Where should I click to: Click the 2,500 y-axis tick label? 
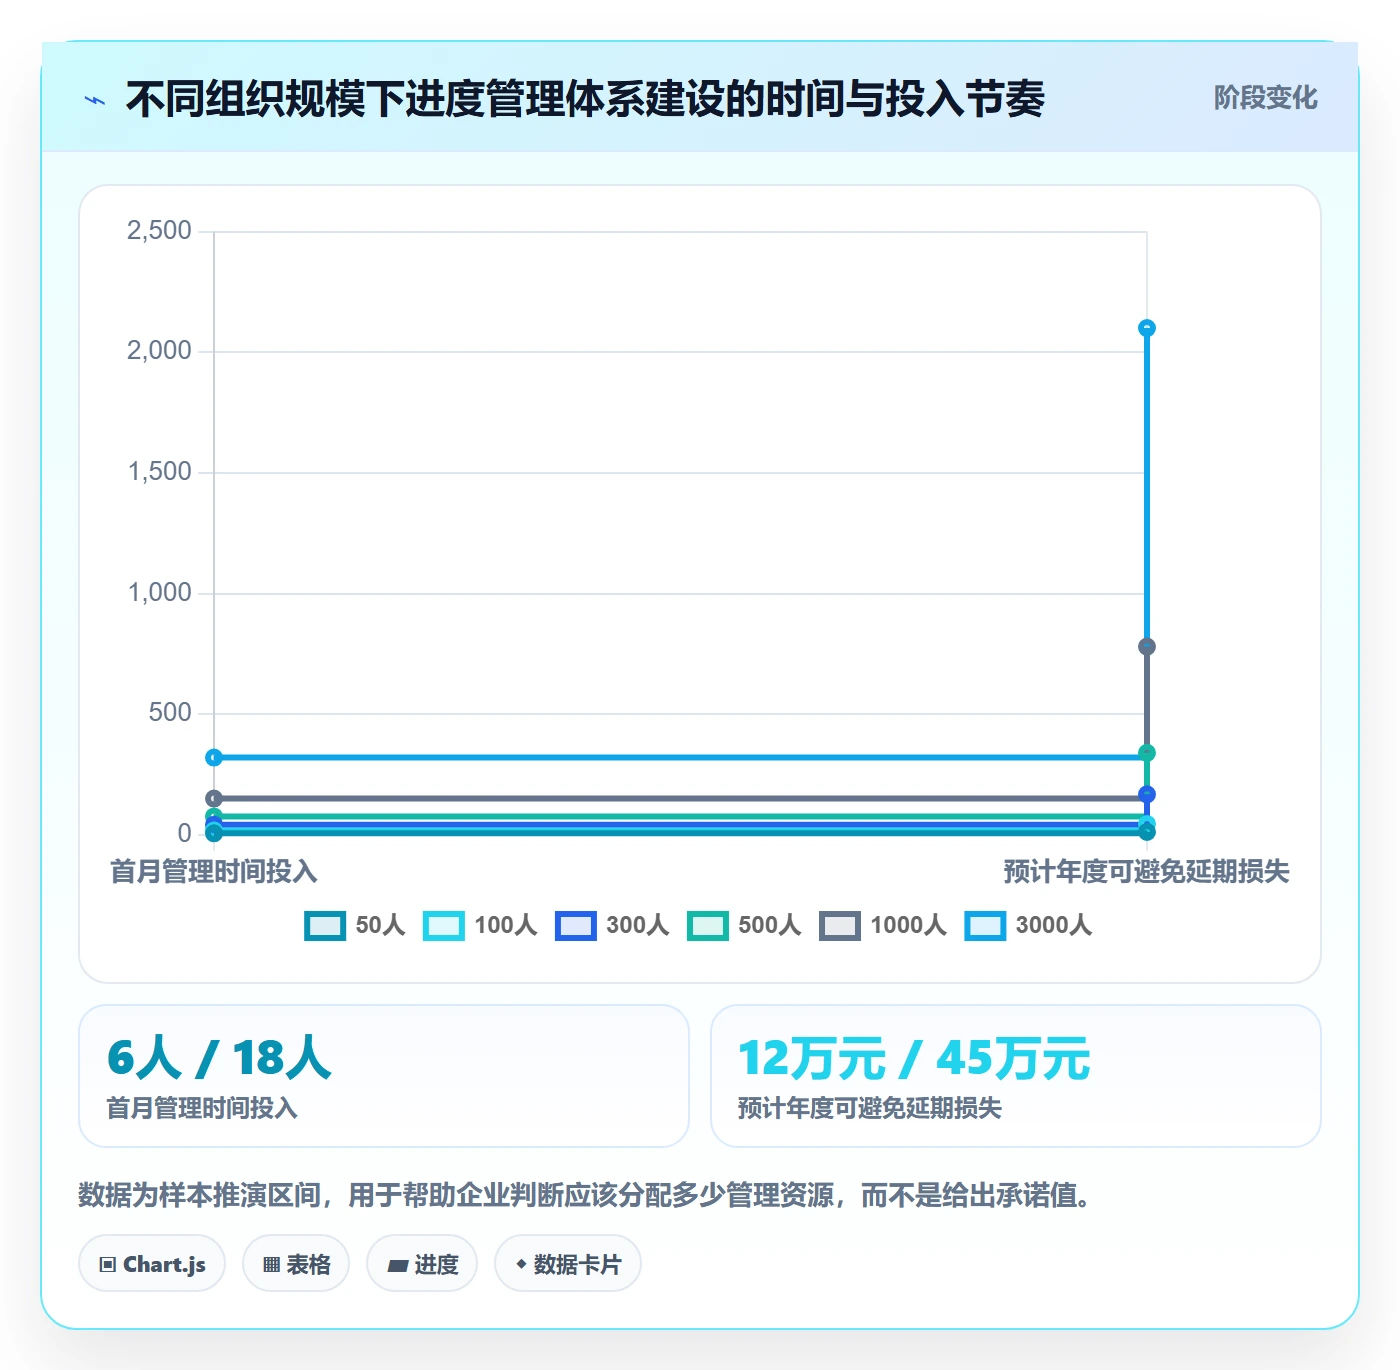pos(159,231)
